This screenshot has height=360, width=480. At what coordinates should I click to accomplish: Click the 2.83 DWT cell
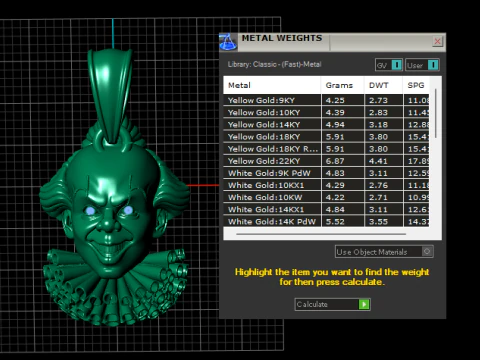pos(384,112)
